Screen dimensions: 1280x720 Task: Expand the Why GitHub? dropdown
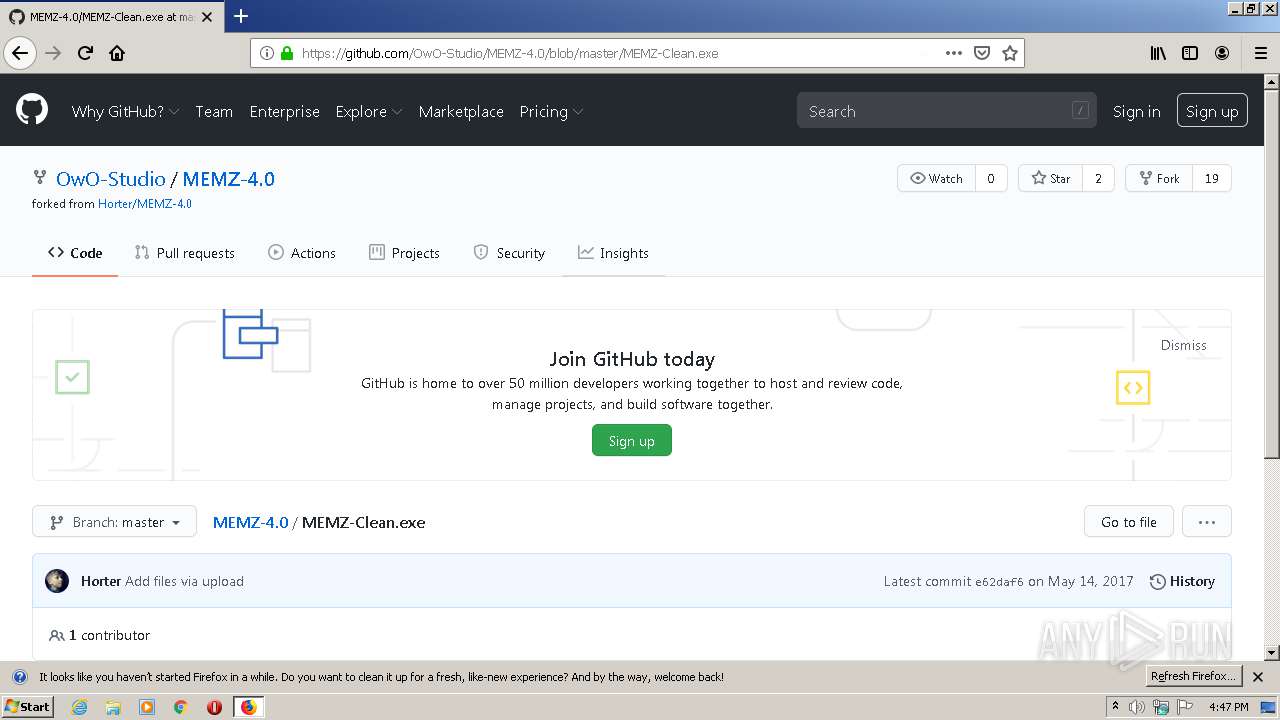pos(125,111)
